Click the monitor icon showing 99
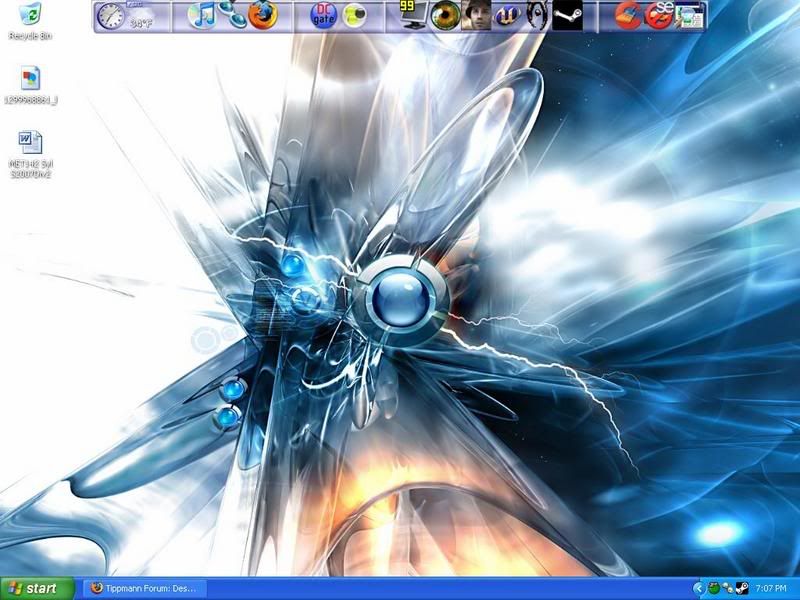Image resolution: width=800 pixels, height=600 pixels. 413,15
